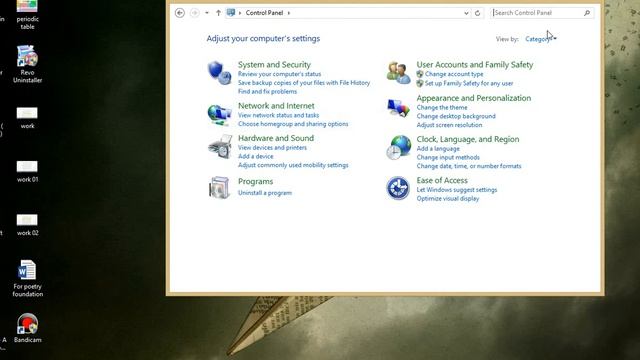Click View devices and printers
Image resolution: width=640 pixels, height=360 pixels.
[272, 147]
